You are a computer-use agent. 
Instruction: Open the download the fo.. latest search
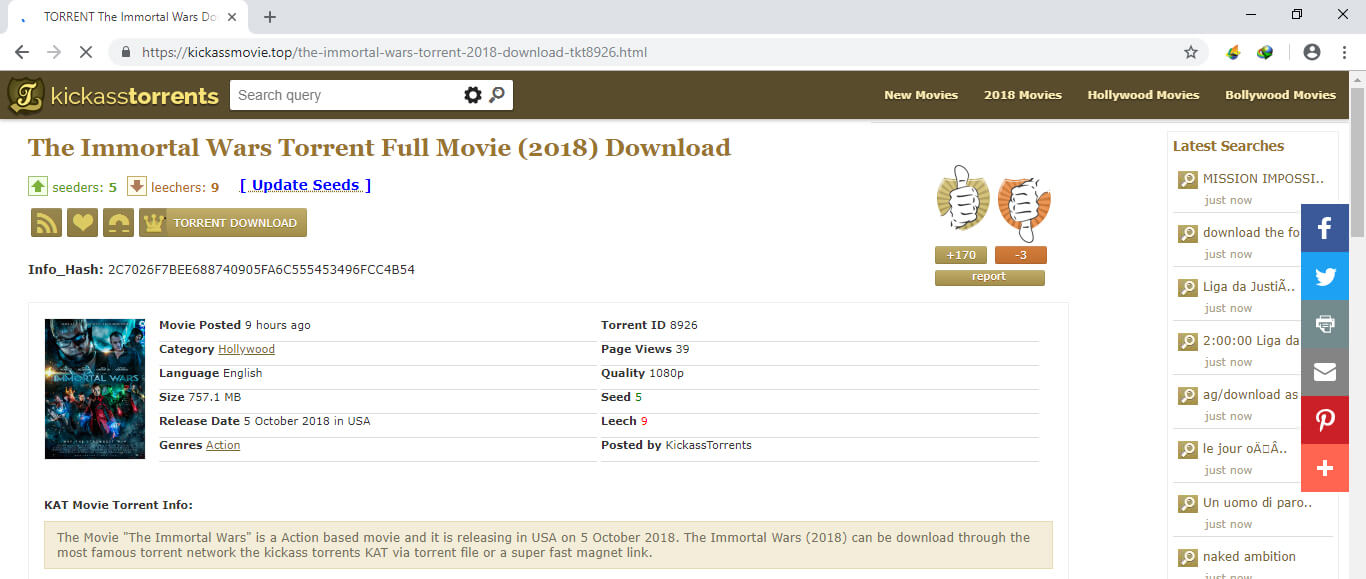coord(1251,232)
